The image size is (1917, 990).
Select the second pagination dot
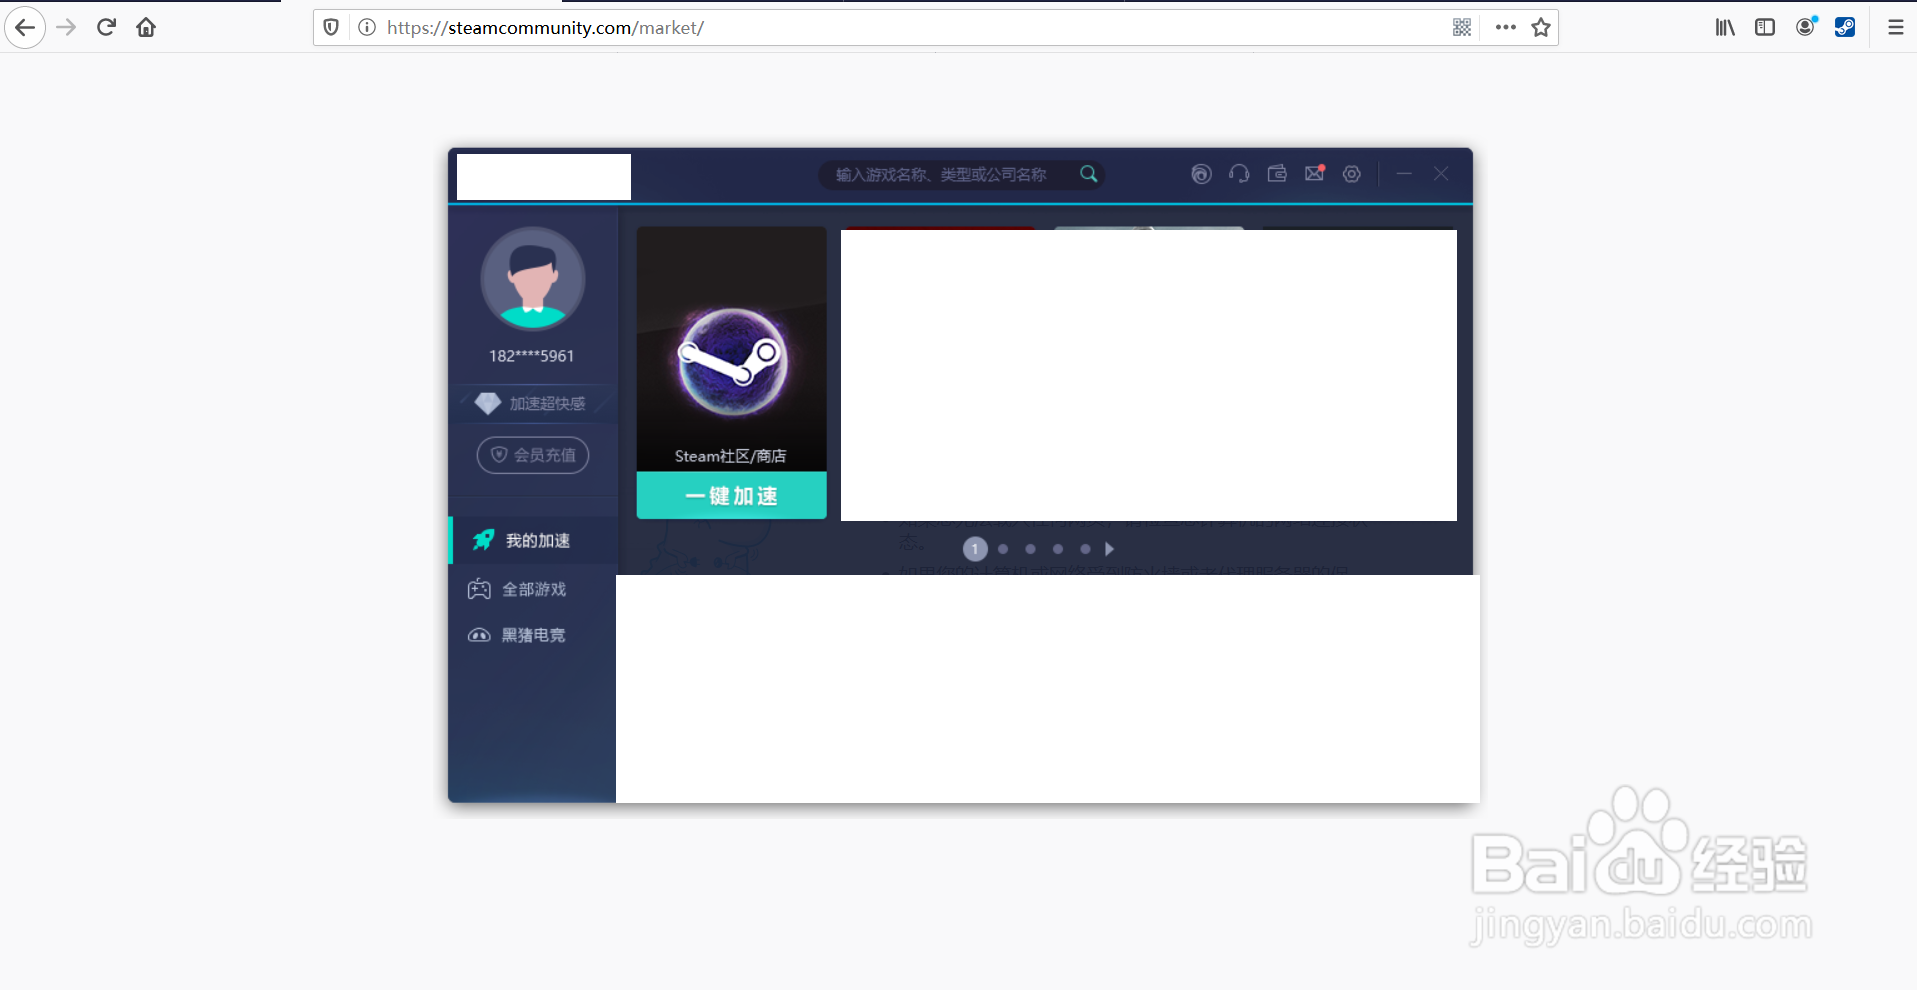pos(1003,549)
